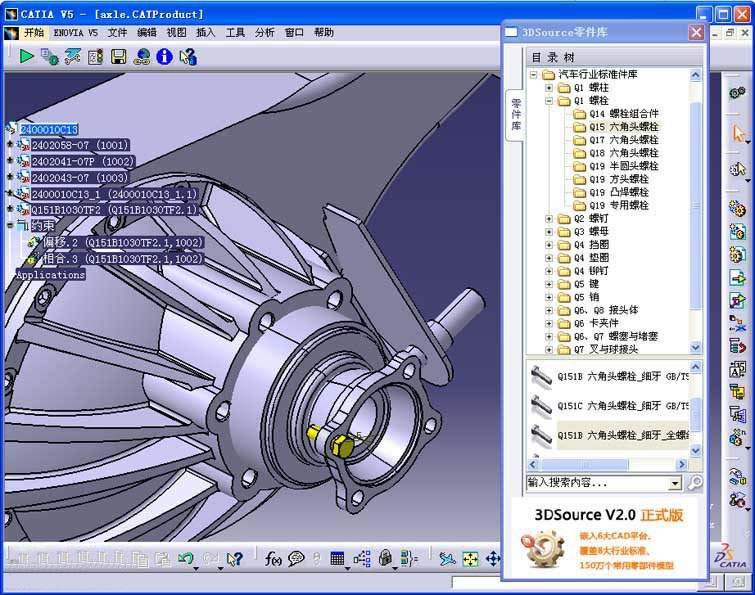This screenshot has width=755, height=595.
Task: Click the bottom-toolbar Equivalent Dimensions icon with equals sign
Action: (x=409, y=558)
